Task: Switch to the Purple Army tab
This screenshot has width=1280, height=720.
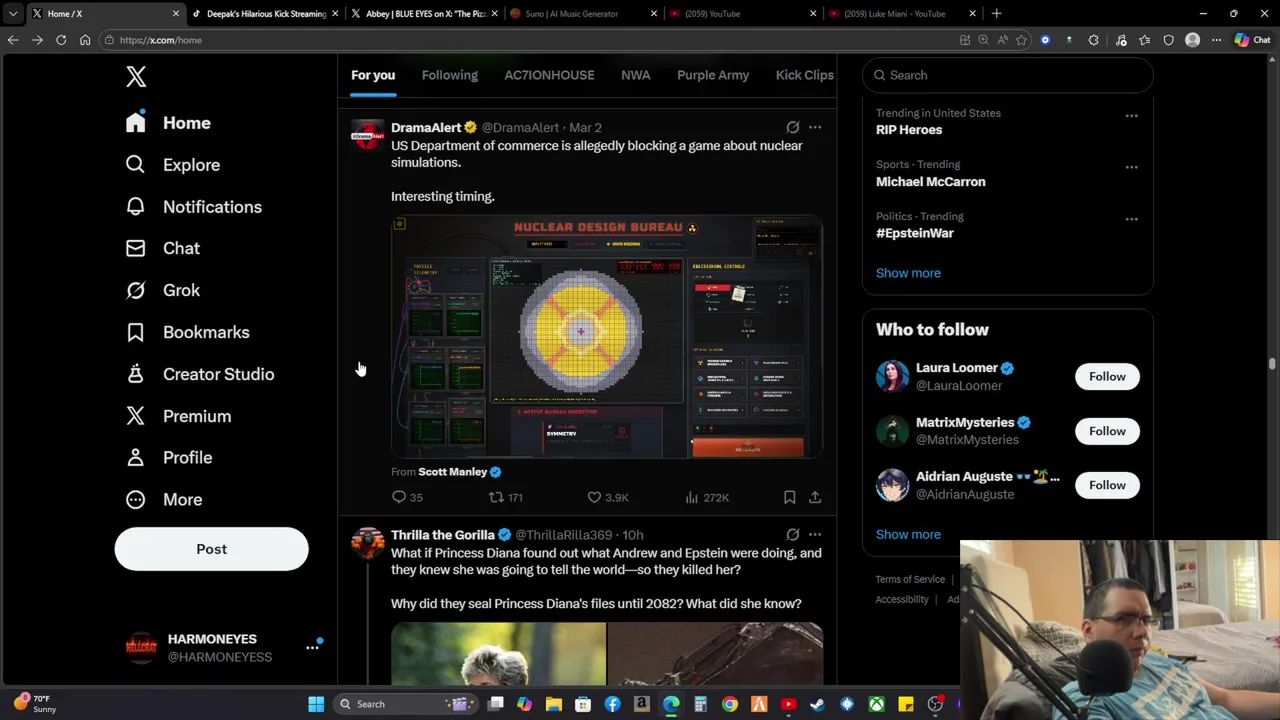Action: (713, 75)
